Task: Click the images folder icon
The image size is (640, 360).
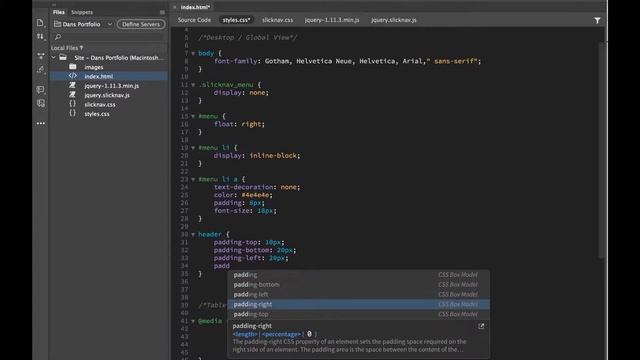Action: (x=73, y=67)
